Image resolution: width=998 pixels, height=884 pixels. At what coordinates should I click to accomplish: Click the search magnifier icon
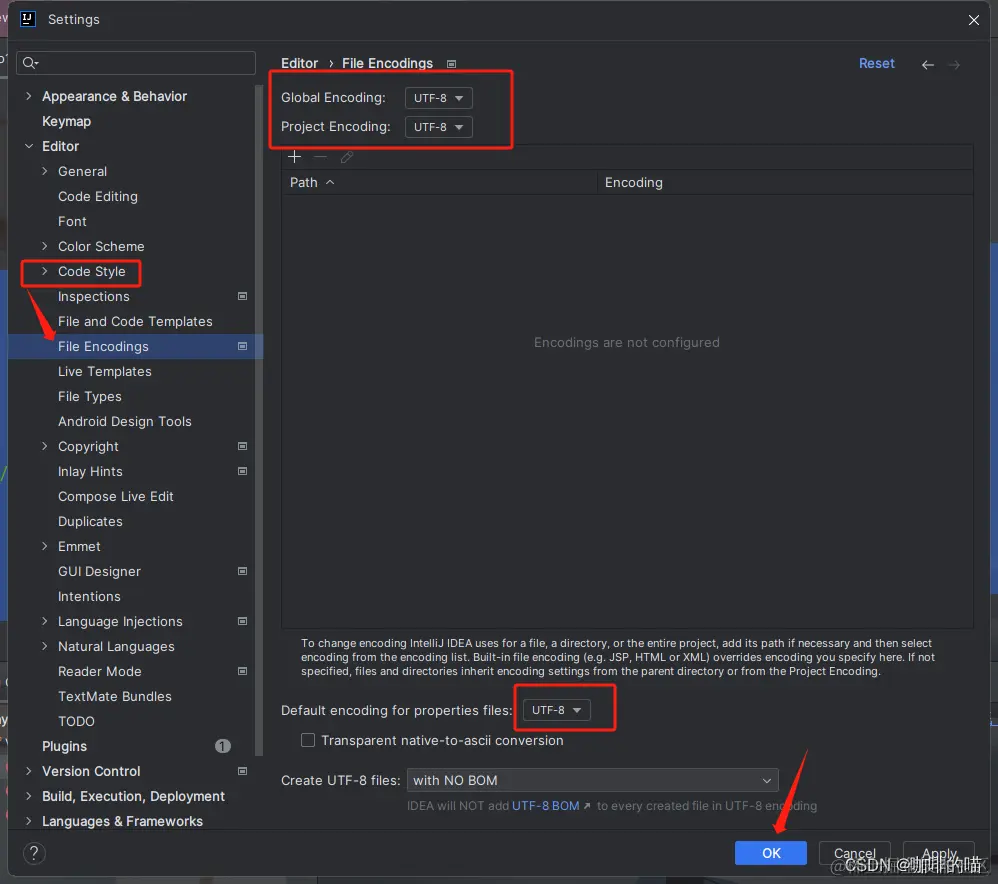tap(30, 62)
